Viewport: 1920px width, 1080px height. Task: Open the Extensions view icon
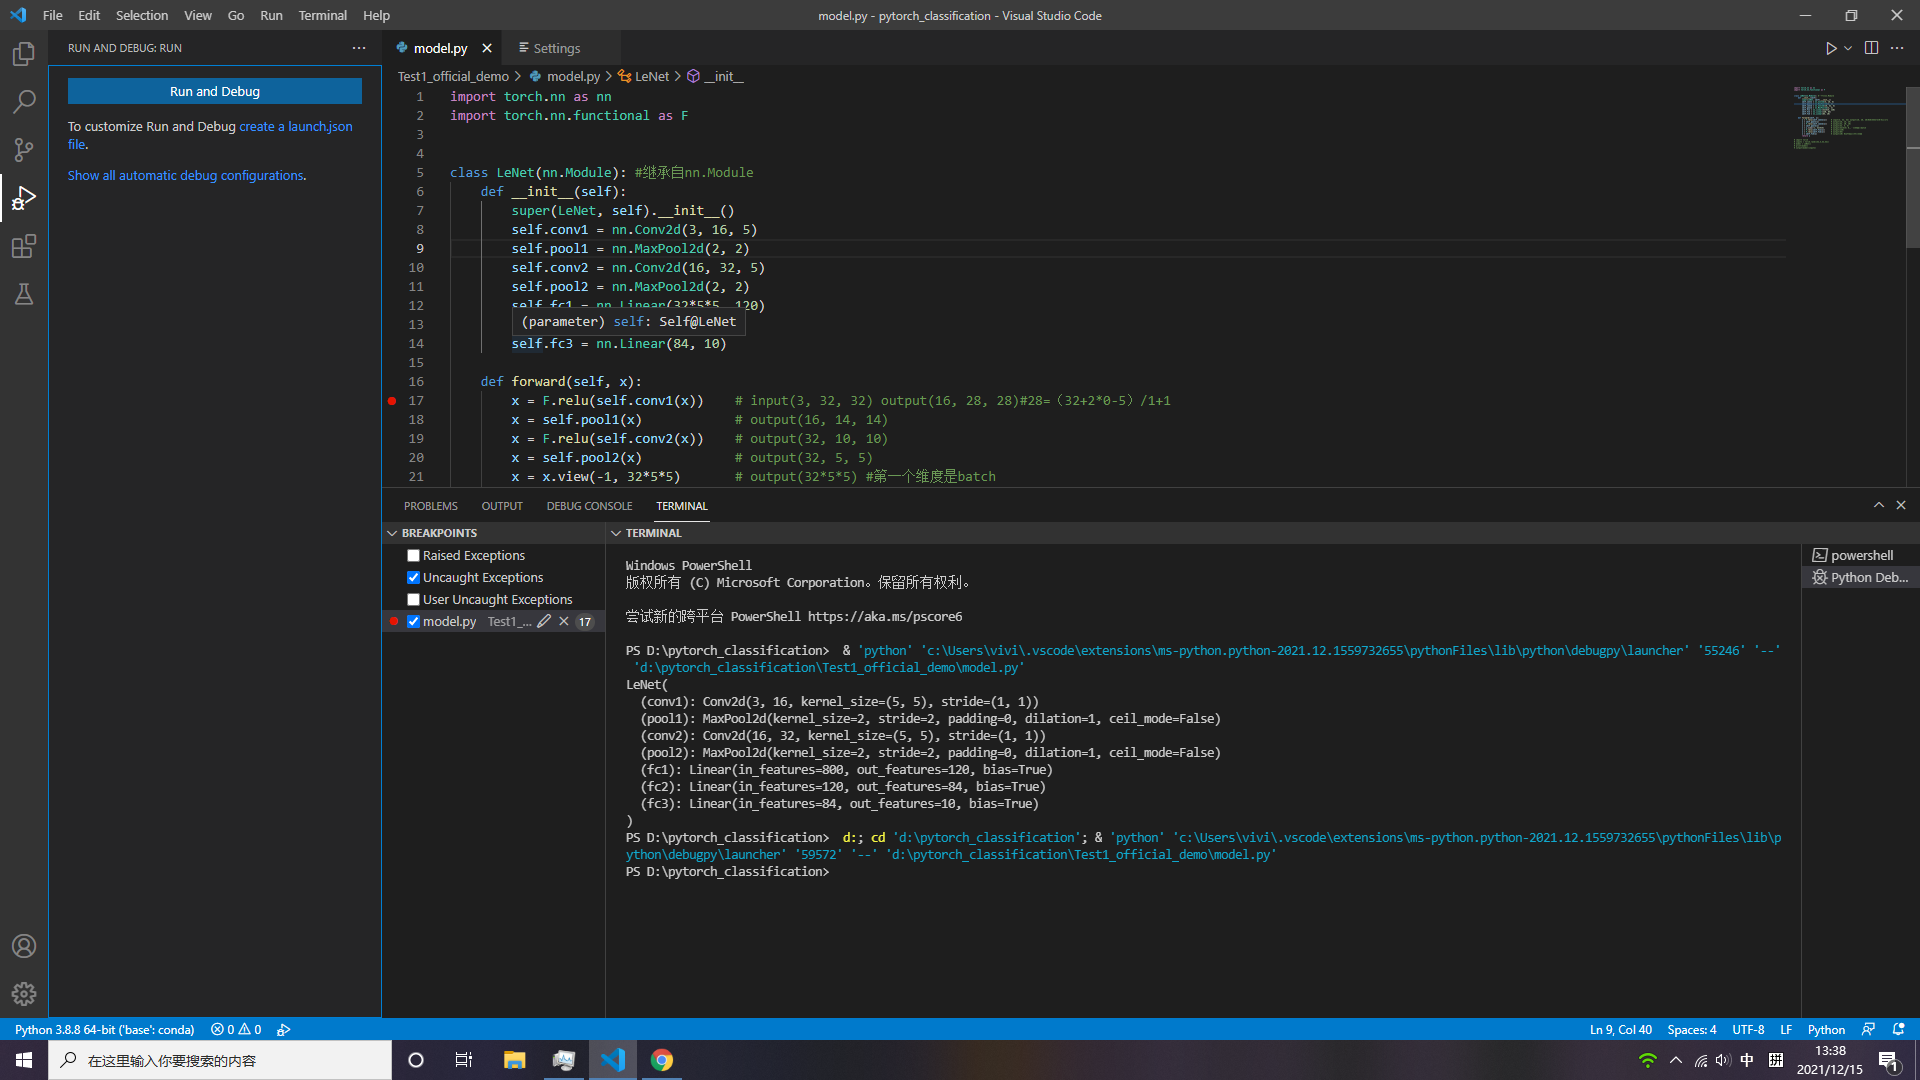coord(24,246)
